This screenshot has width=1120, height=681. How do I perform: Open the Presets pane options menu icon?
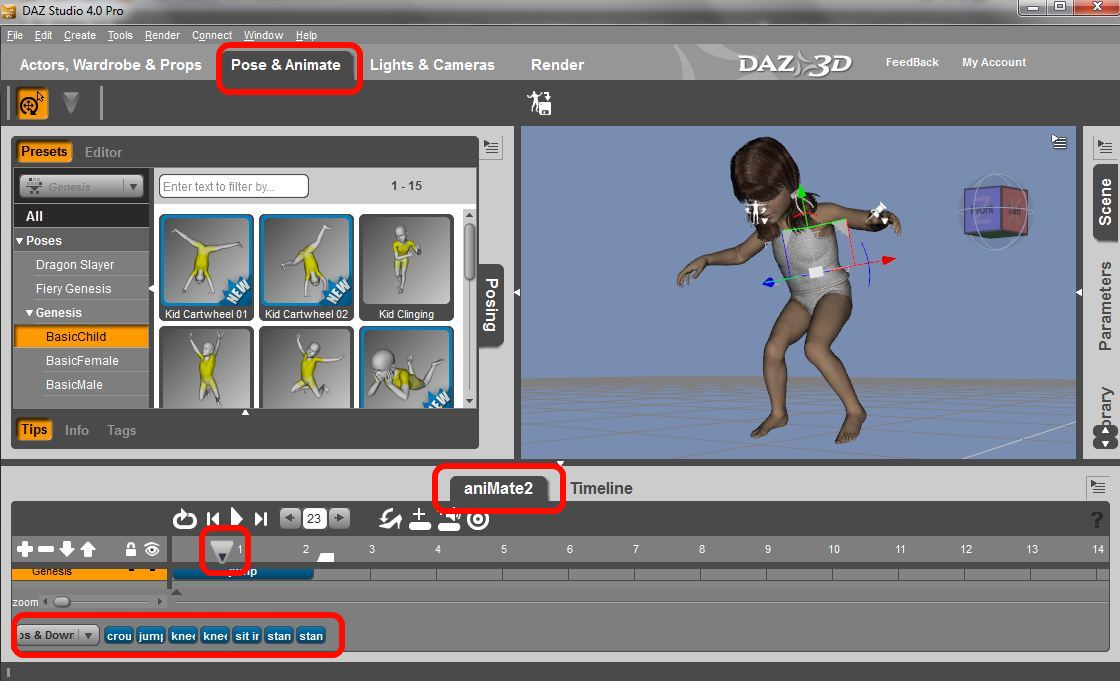pos(491,147)
